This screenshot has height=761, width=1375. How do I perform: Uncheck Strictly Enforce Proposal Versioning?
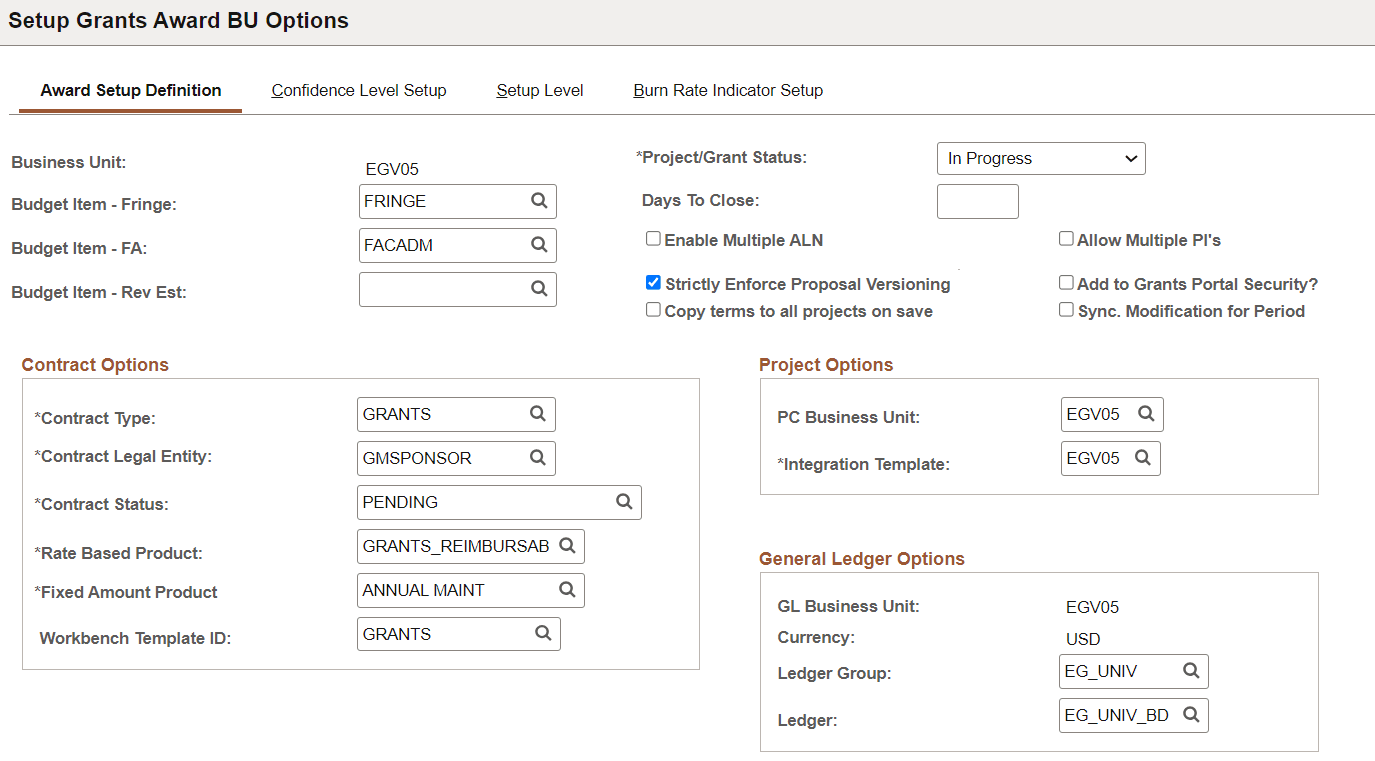point(653,282)
